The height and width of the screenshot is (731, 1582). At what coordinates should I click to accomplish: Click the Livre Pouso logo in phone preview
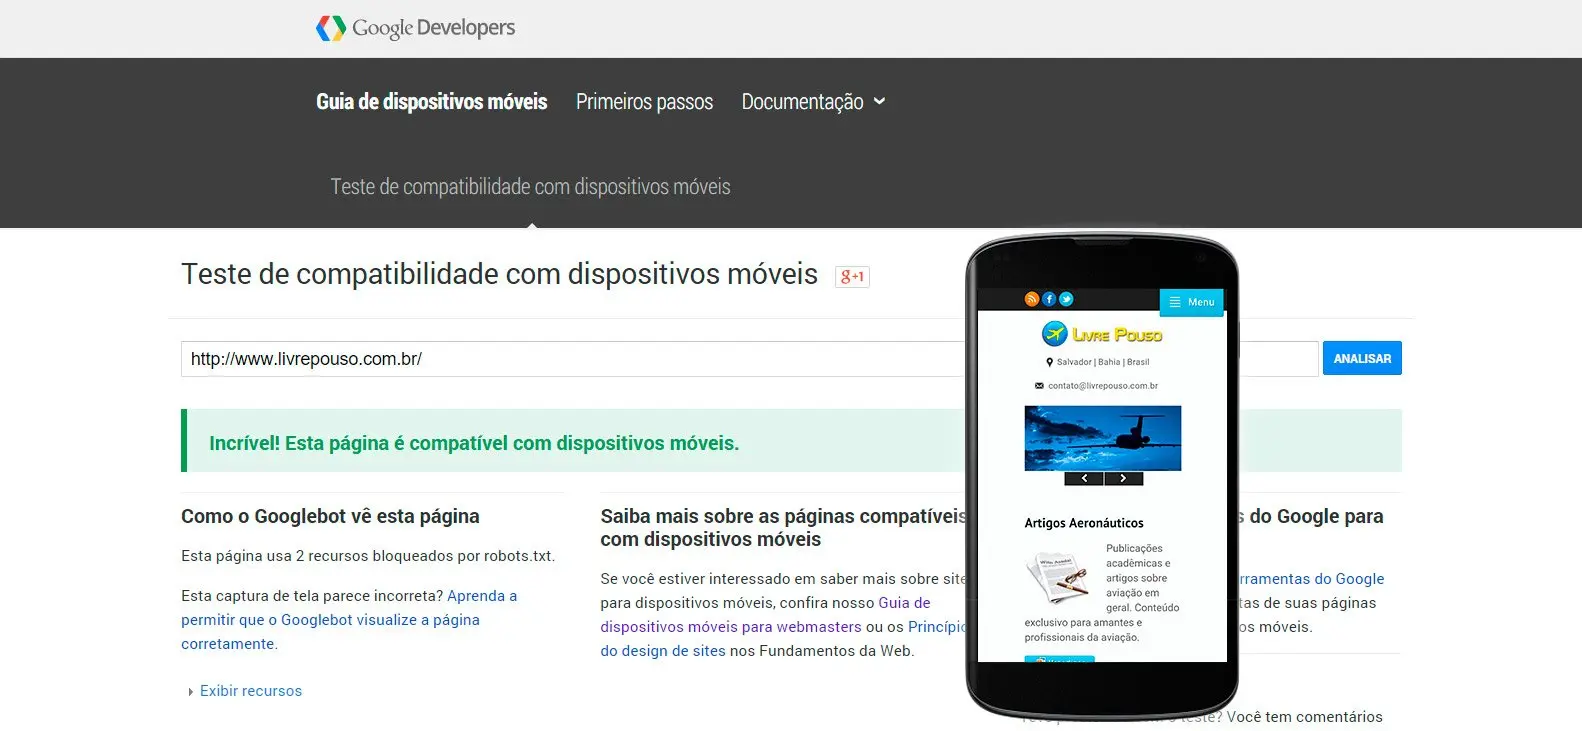click(1102, 334)
